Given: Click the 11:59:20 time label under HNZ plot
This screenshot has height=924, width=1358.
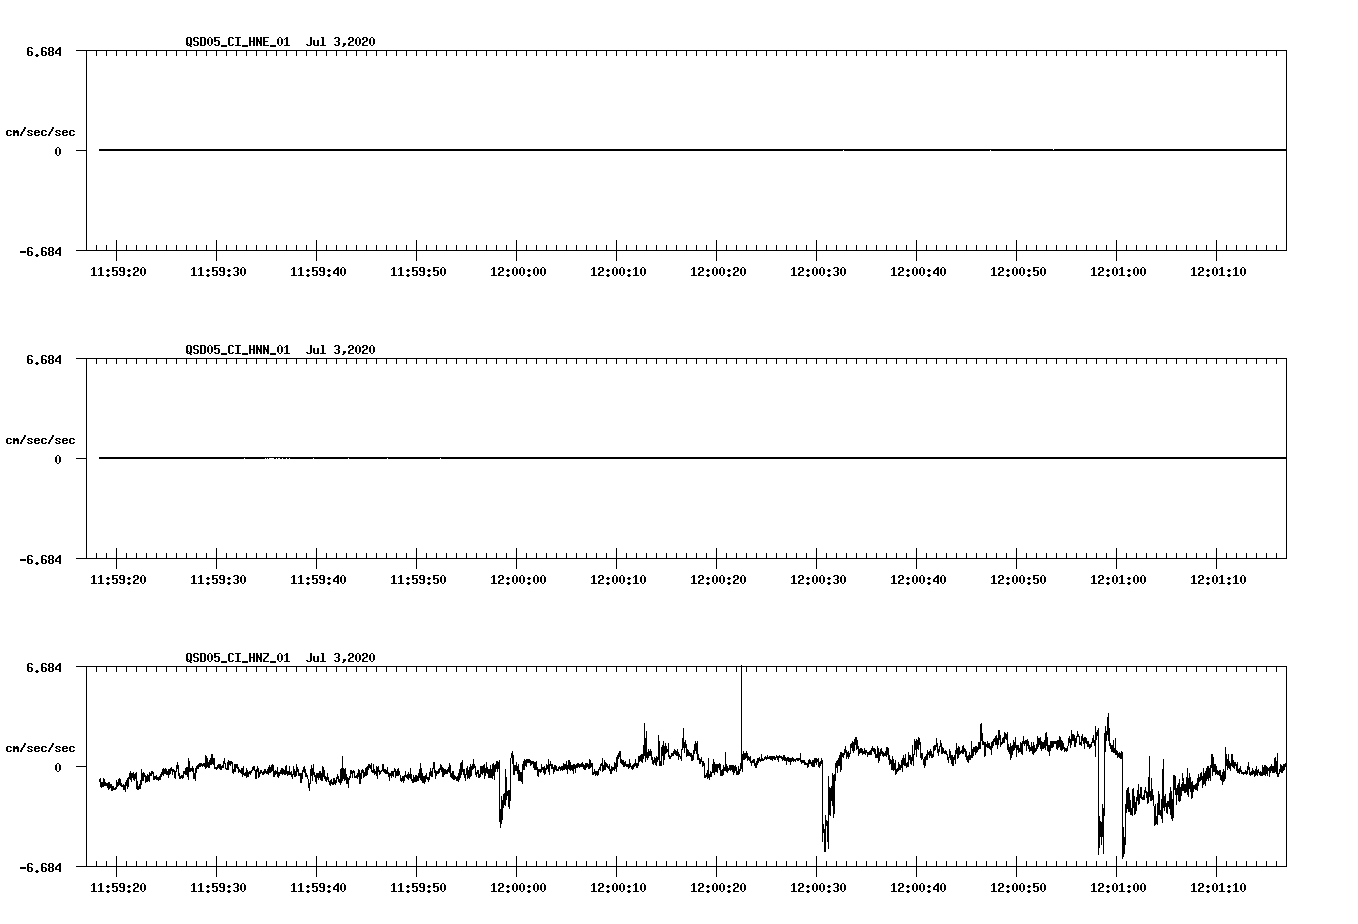Looking at the screenshot, I should pos(118,887).
